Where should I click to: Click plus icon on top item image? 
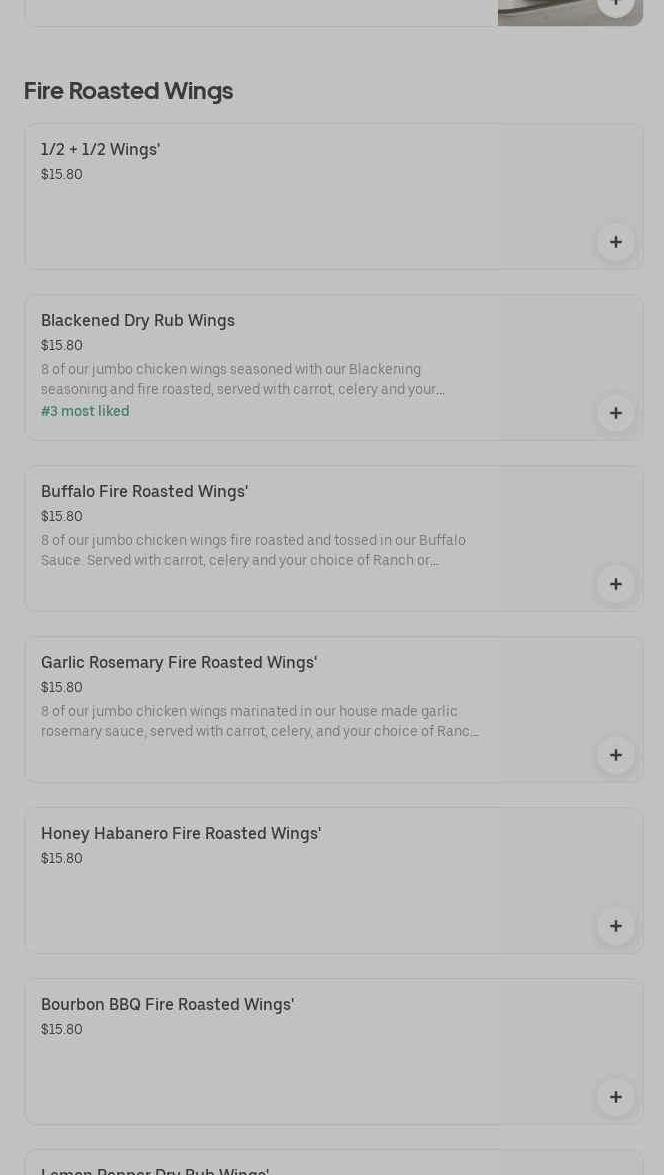click(x=615, y=5)
